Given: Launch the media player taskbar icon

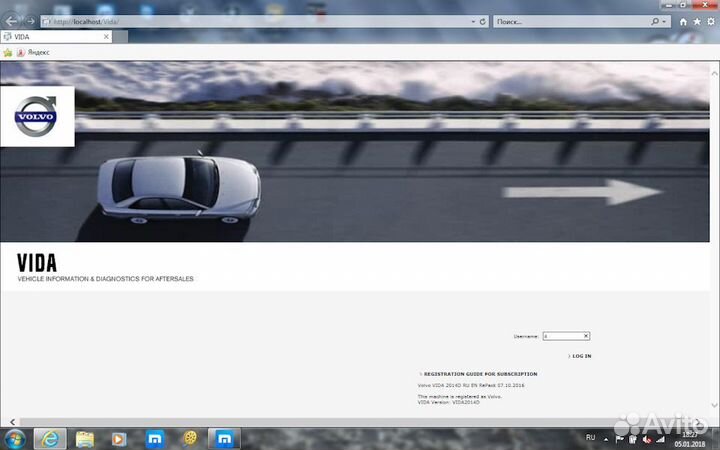Looking at the screenshot, I should click(119, 439).
